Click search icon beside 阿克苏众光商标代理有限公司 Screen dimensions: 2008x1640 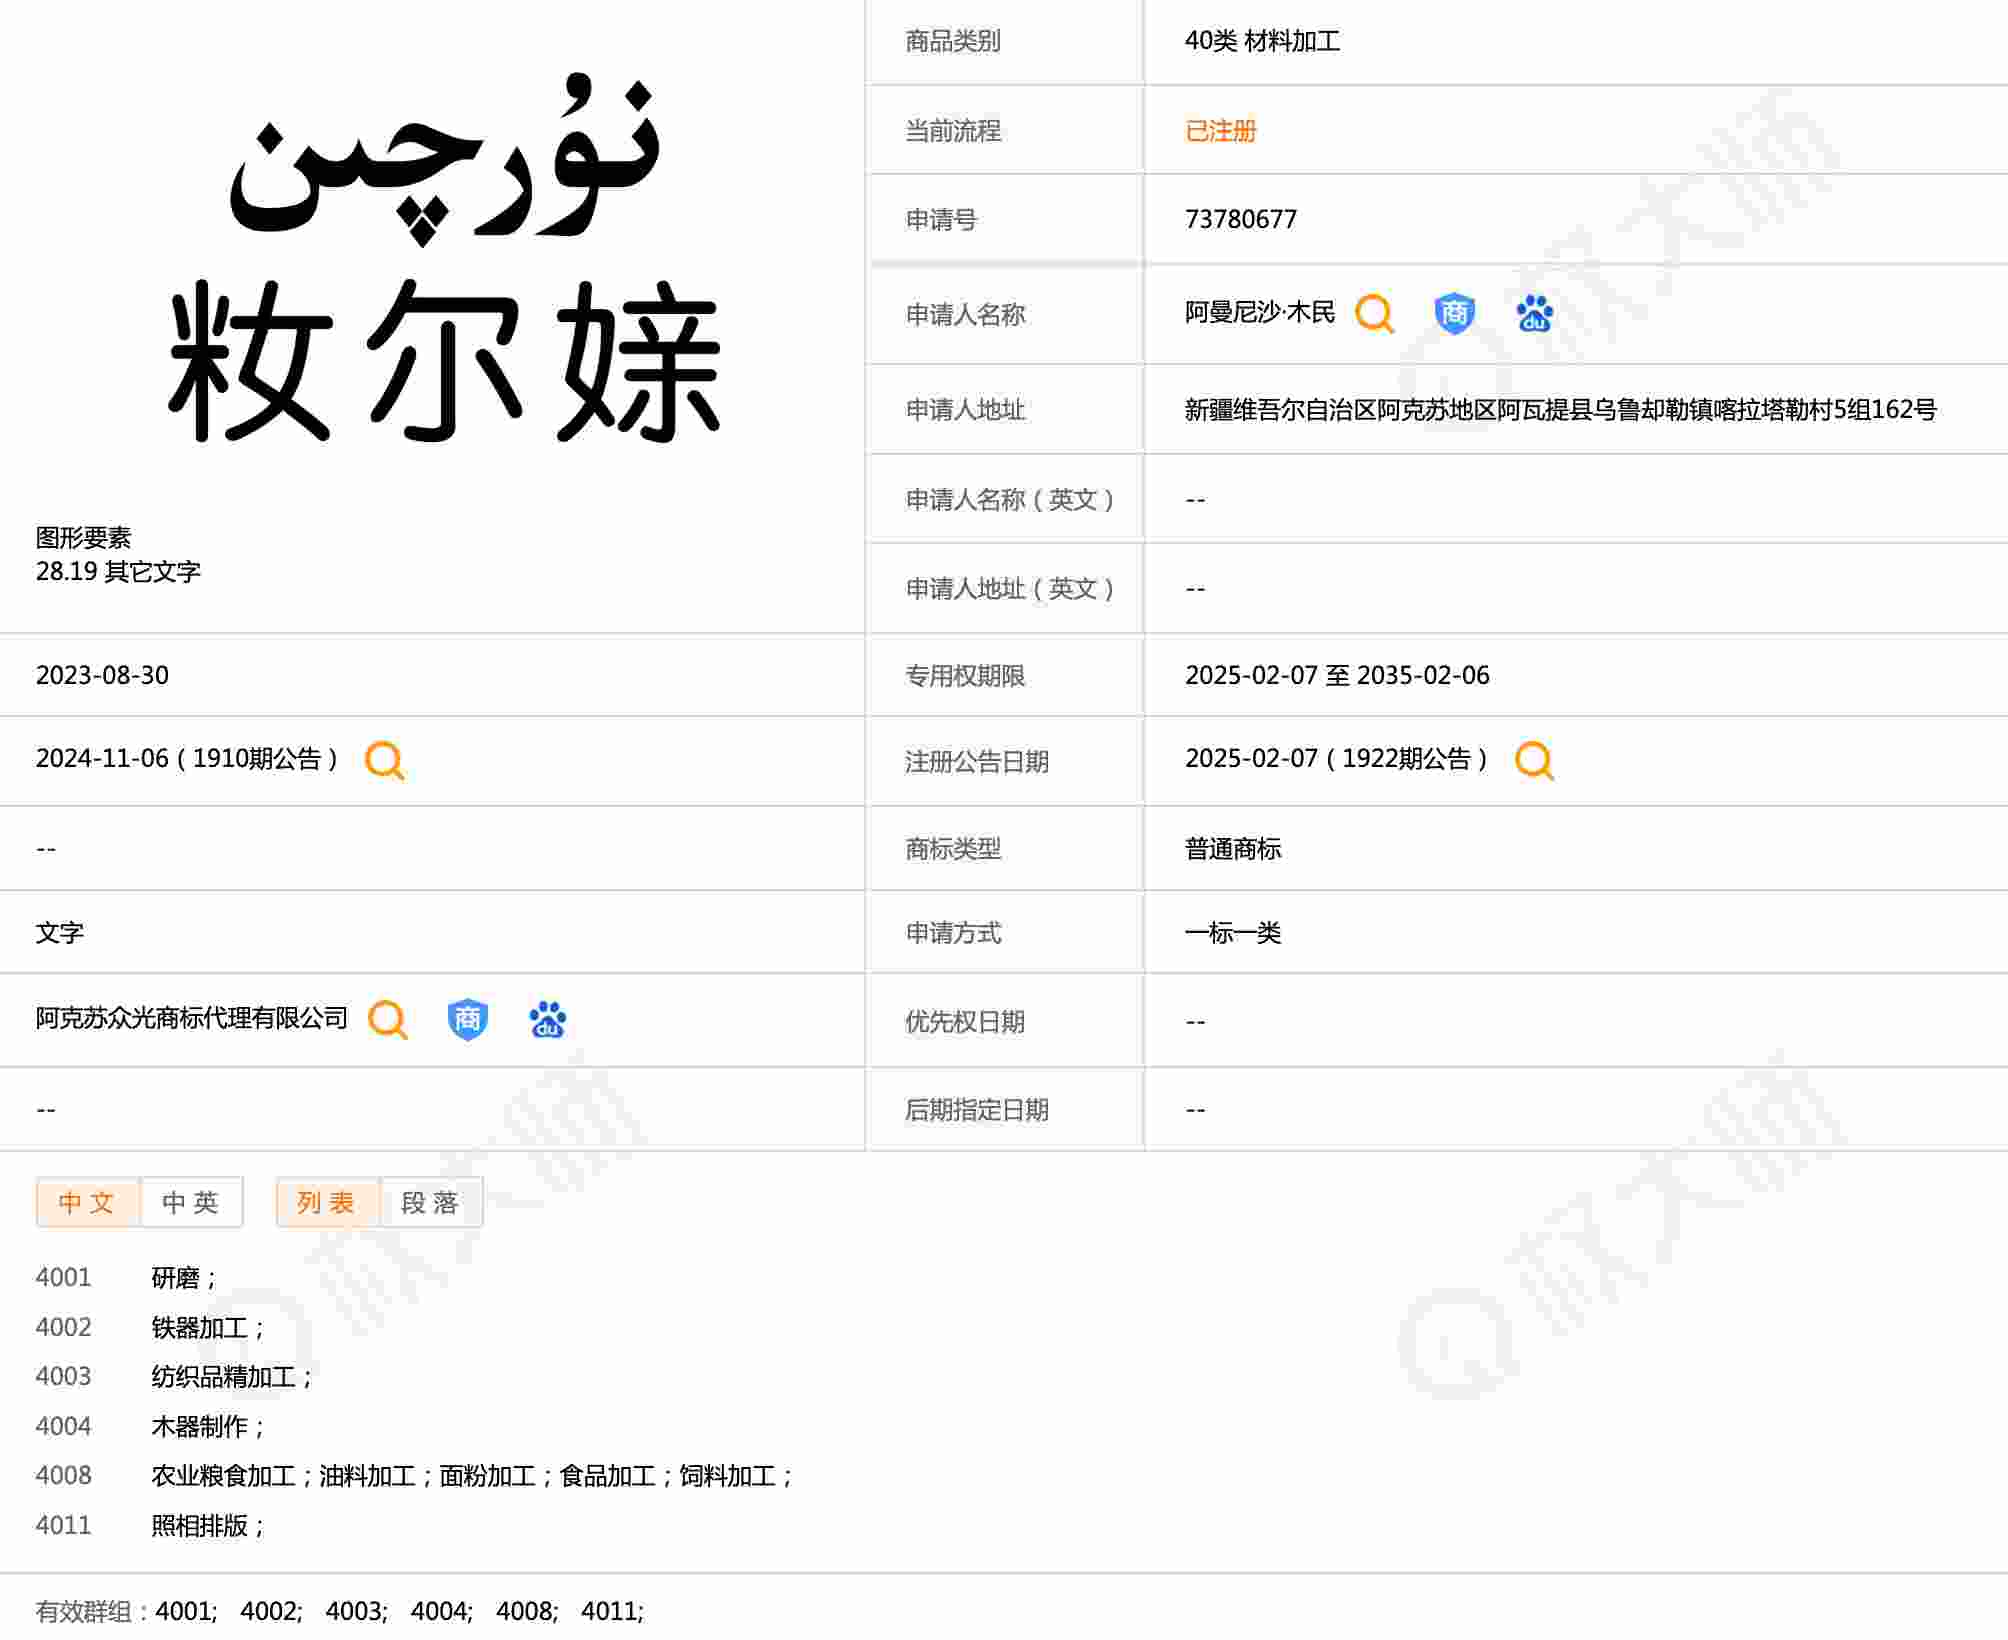(x=387, y=1020)
